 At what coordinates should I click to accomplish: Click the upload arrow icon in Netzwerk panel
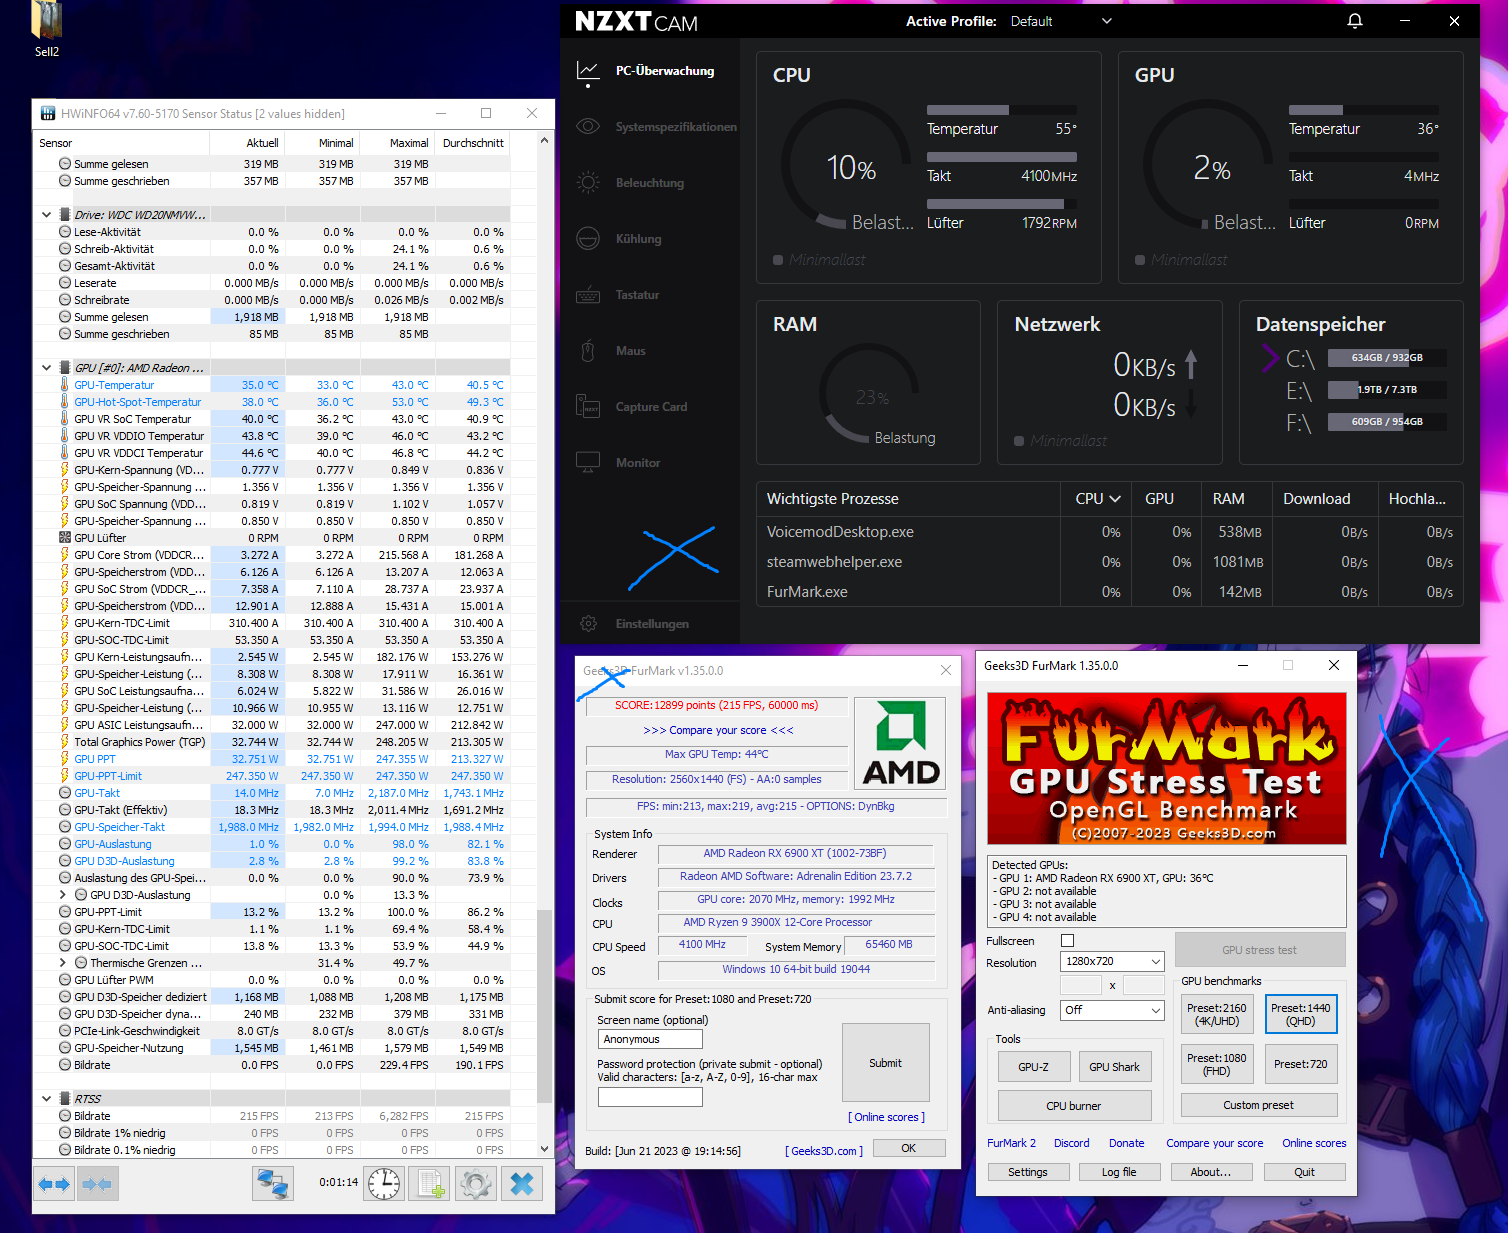coord(1190,364)
